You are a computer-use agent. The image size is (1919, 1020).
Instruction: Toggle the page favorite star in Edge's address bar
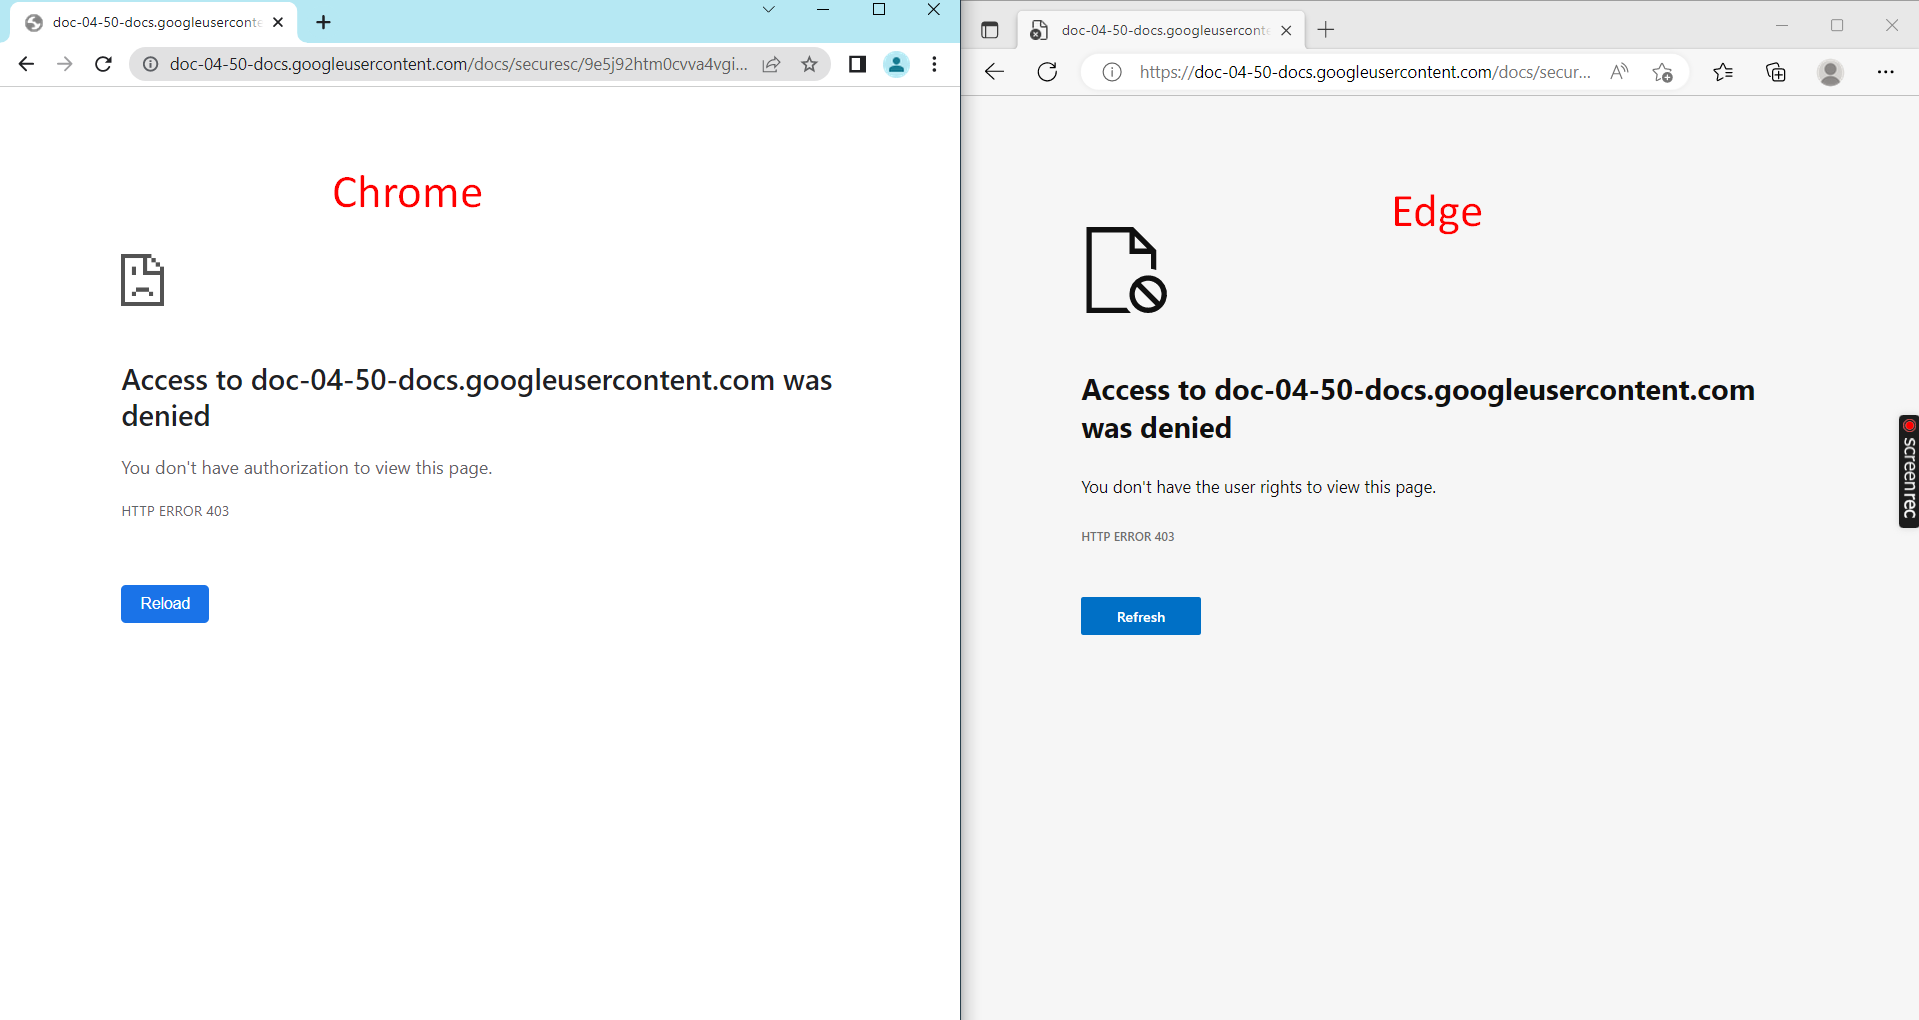1663,71
